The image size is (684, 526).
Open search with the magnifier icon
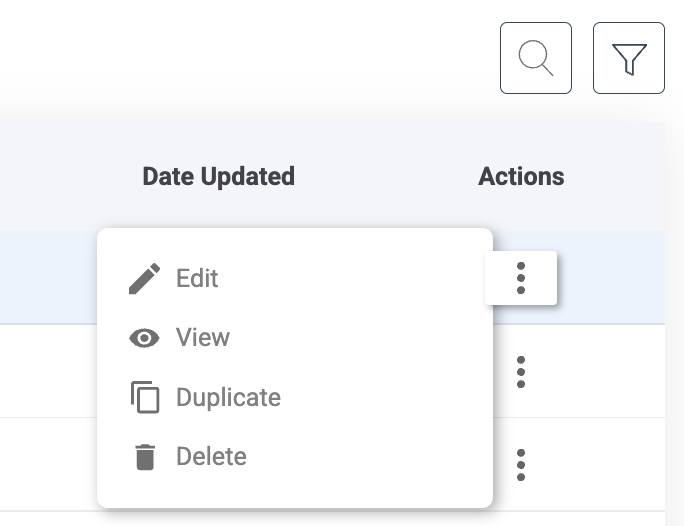536,58
